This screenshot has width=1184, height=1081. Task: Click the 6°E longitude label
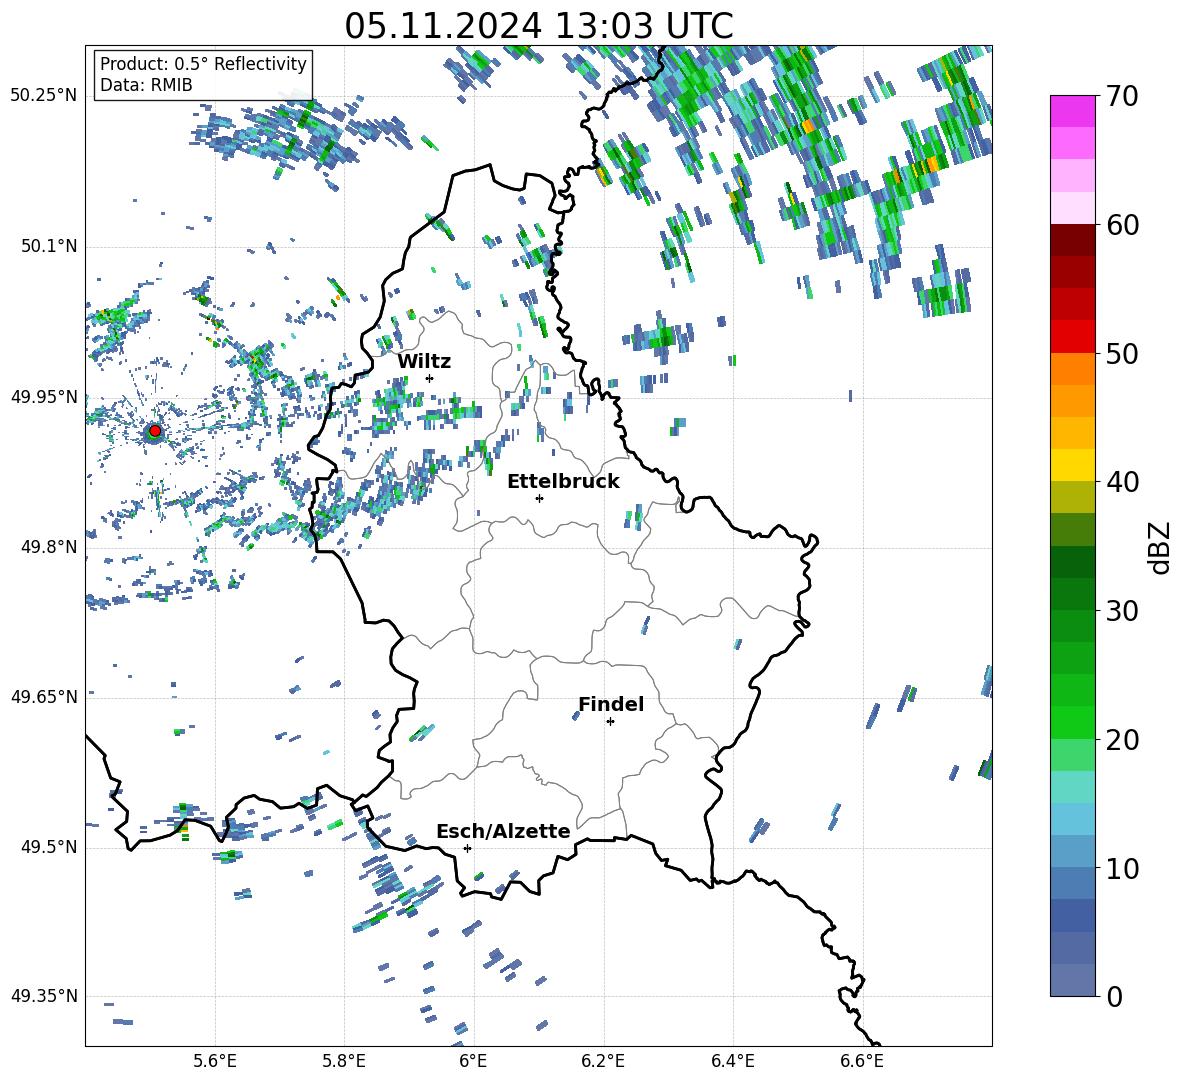(473, 1061)
